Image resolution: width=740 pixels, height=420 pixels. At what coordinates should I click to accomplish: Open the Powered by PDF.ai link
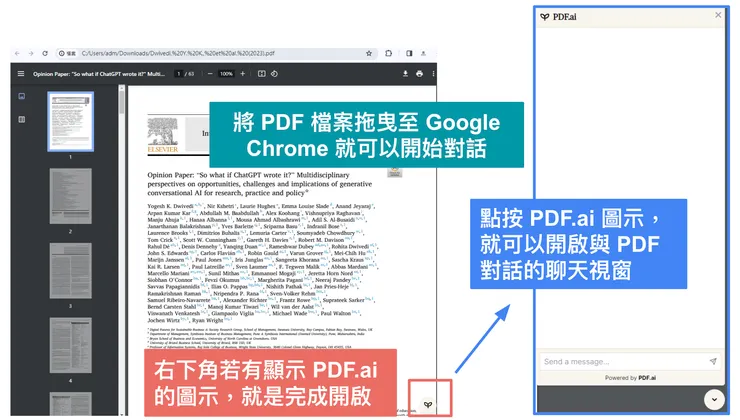coord(631,378)
